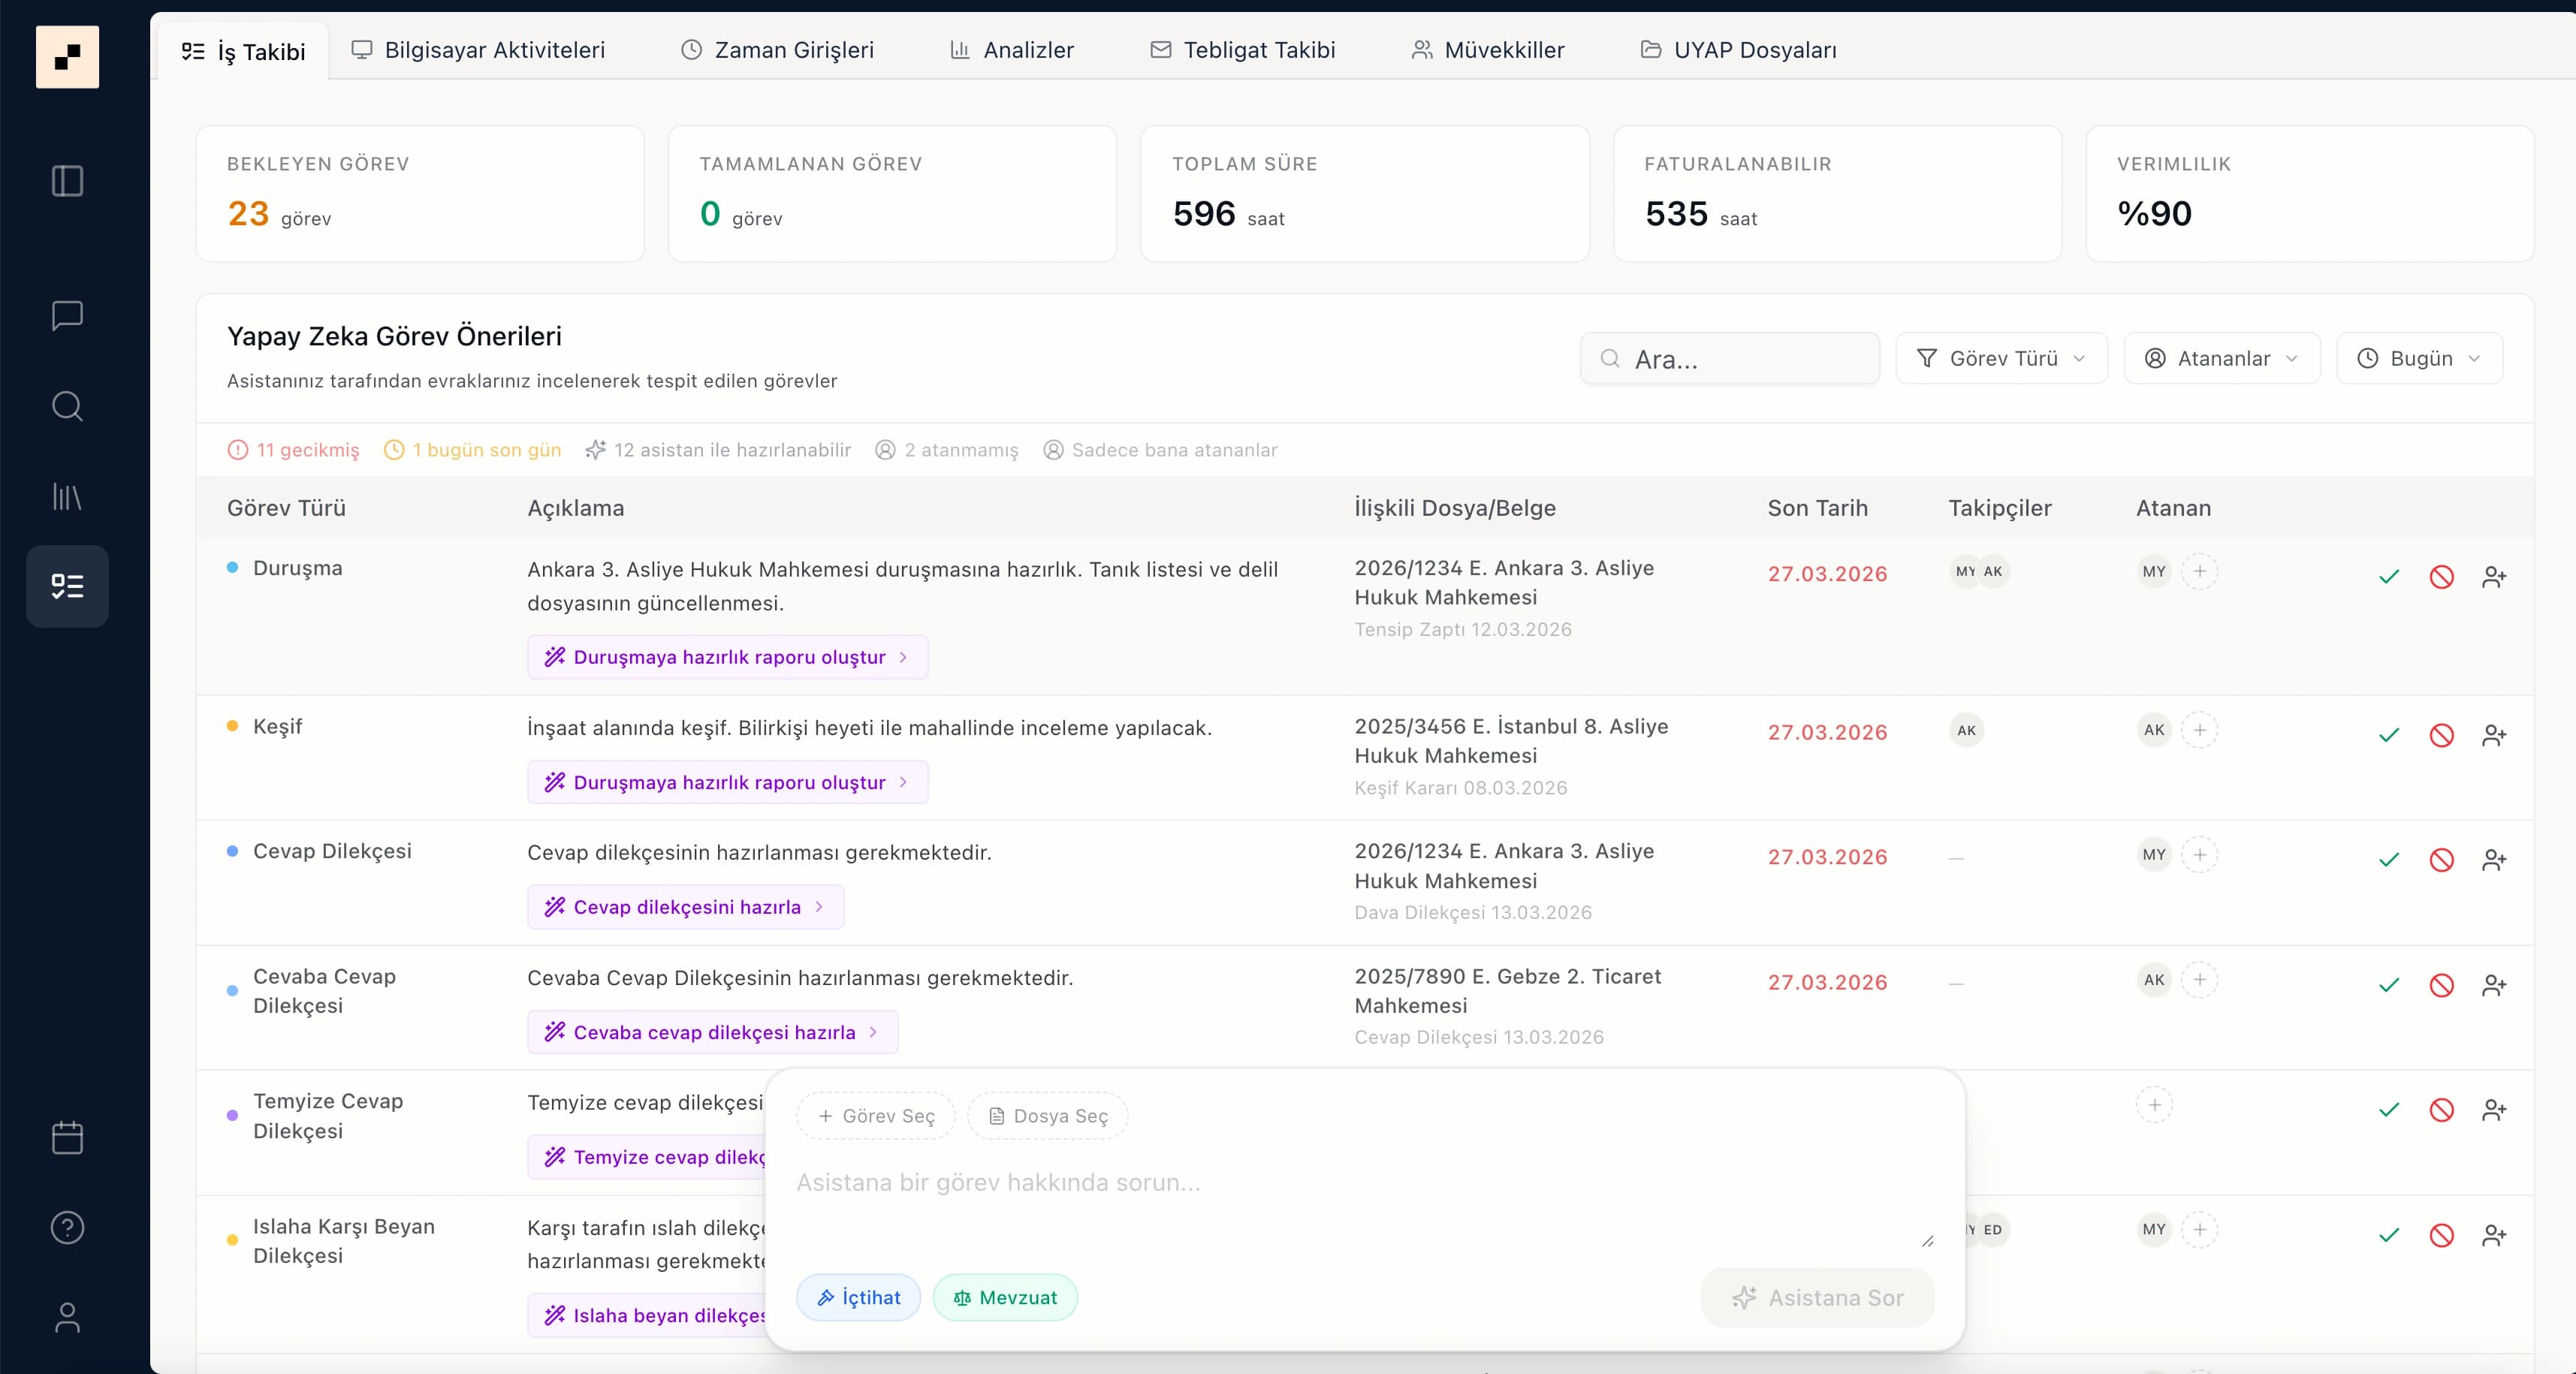The width and height of the screenshot is (2576, 1374).
Task: Expand the Atananlar filter
Action: (2221, 358)
